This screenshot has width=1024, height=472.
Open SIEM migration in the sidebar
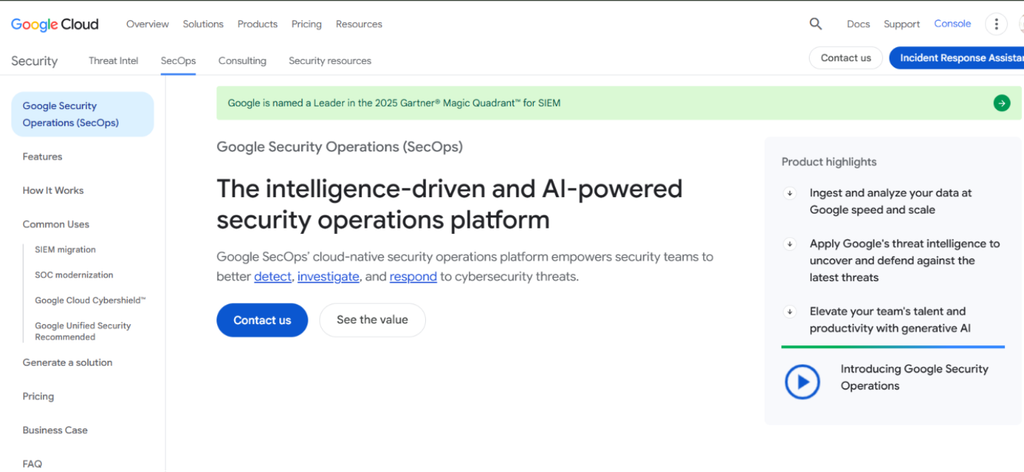pyautogui.click(x=65, y=249)
